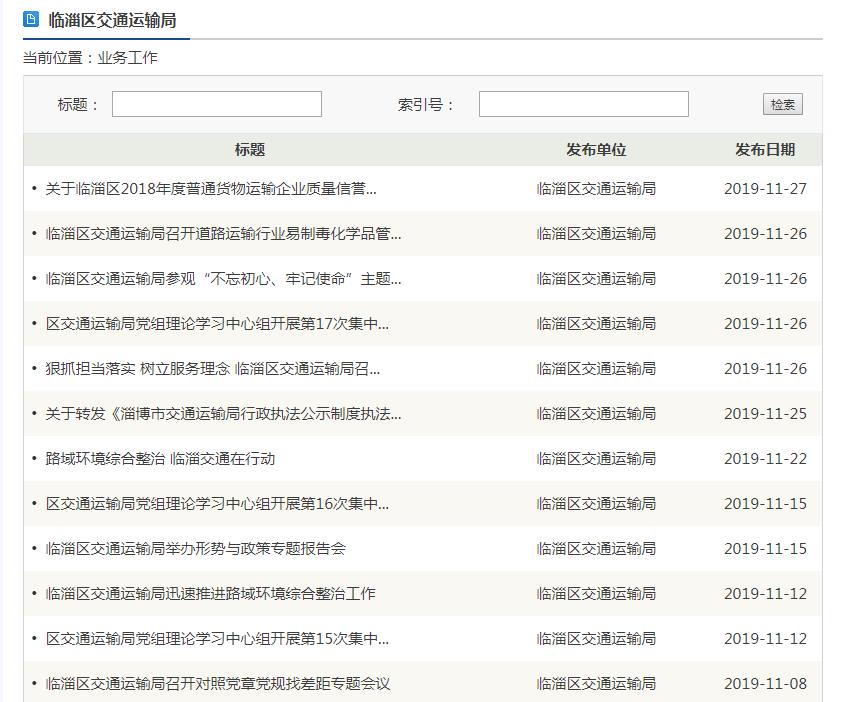Open article 党组理论学习中心组开展第15次集中
The width and height of the screenshot is (843, 702).
[217, 639]
